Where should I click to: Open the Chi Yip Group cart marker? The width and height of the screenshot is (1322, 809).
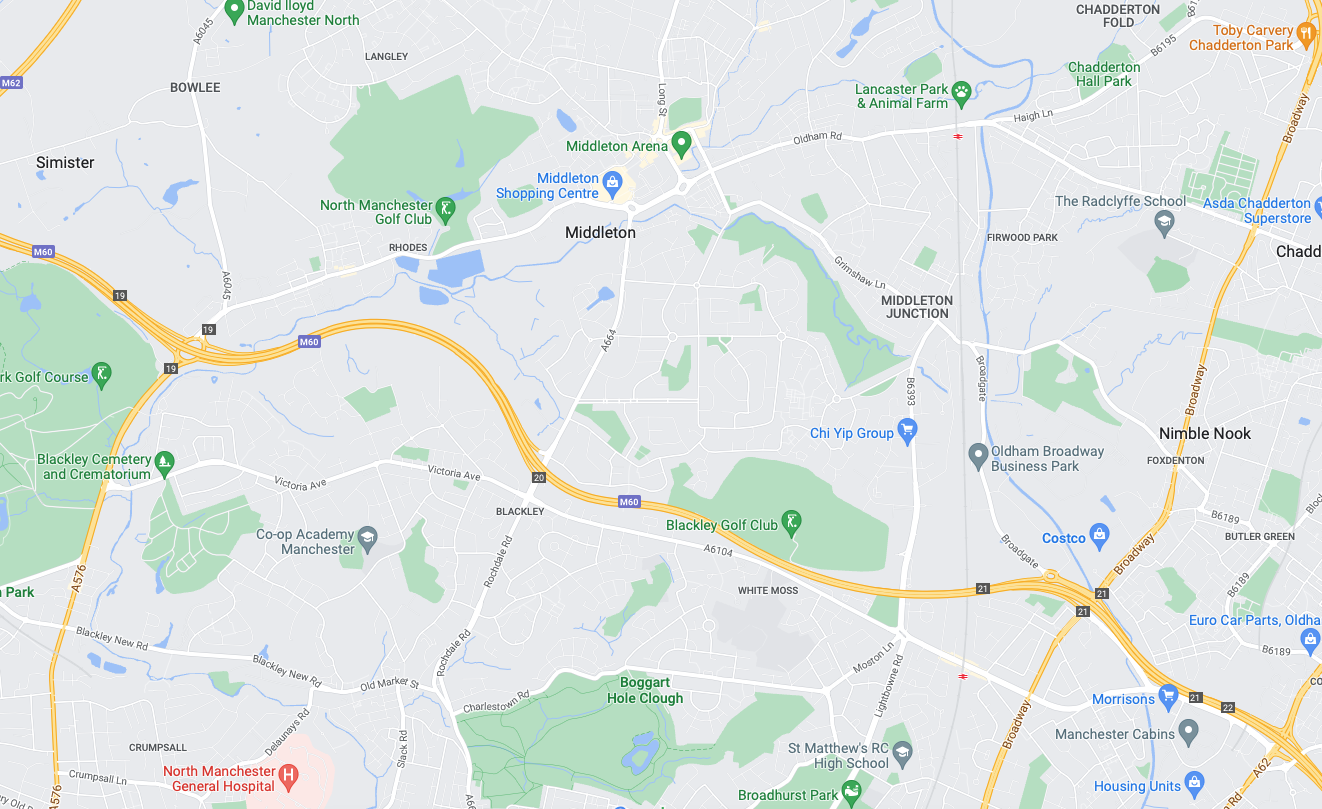click(x=908, y=431)
